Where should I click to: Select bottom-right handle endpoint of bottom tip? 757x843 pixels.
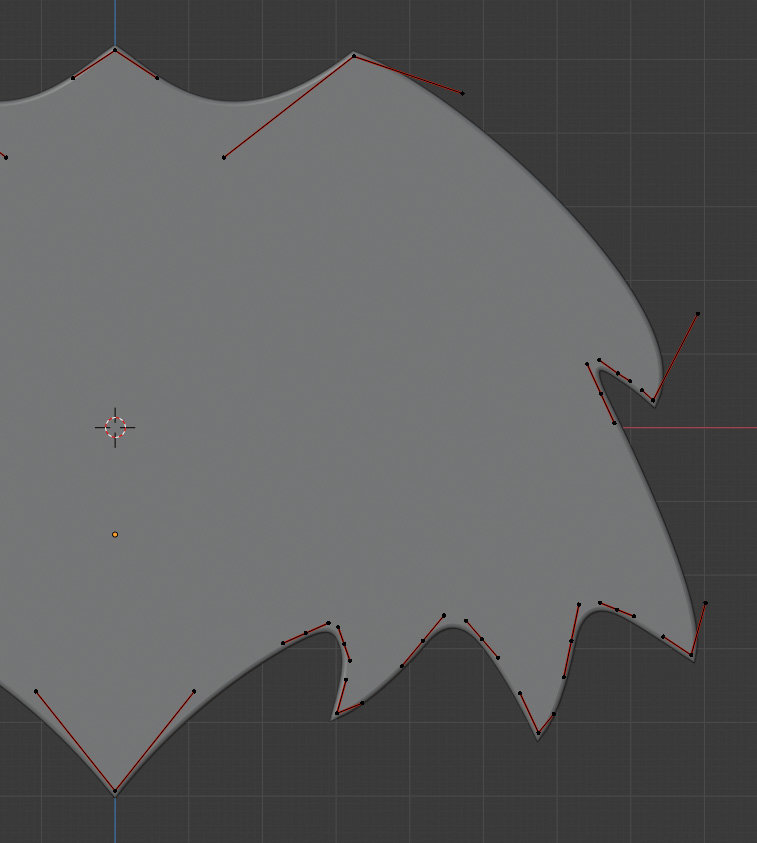tap(194, 691)
